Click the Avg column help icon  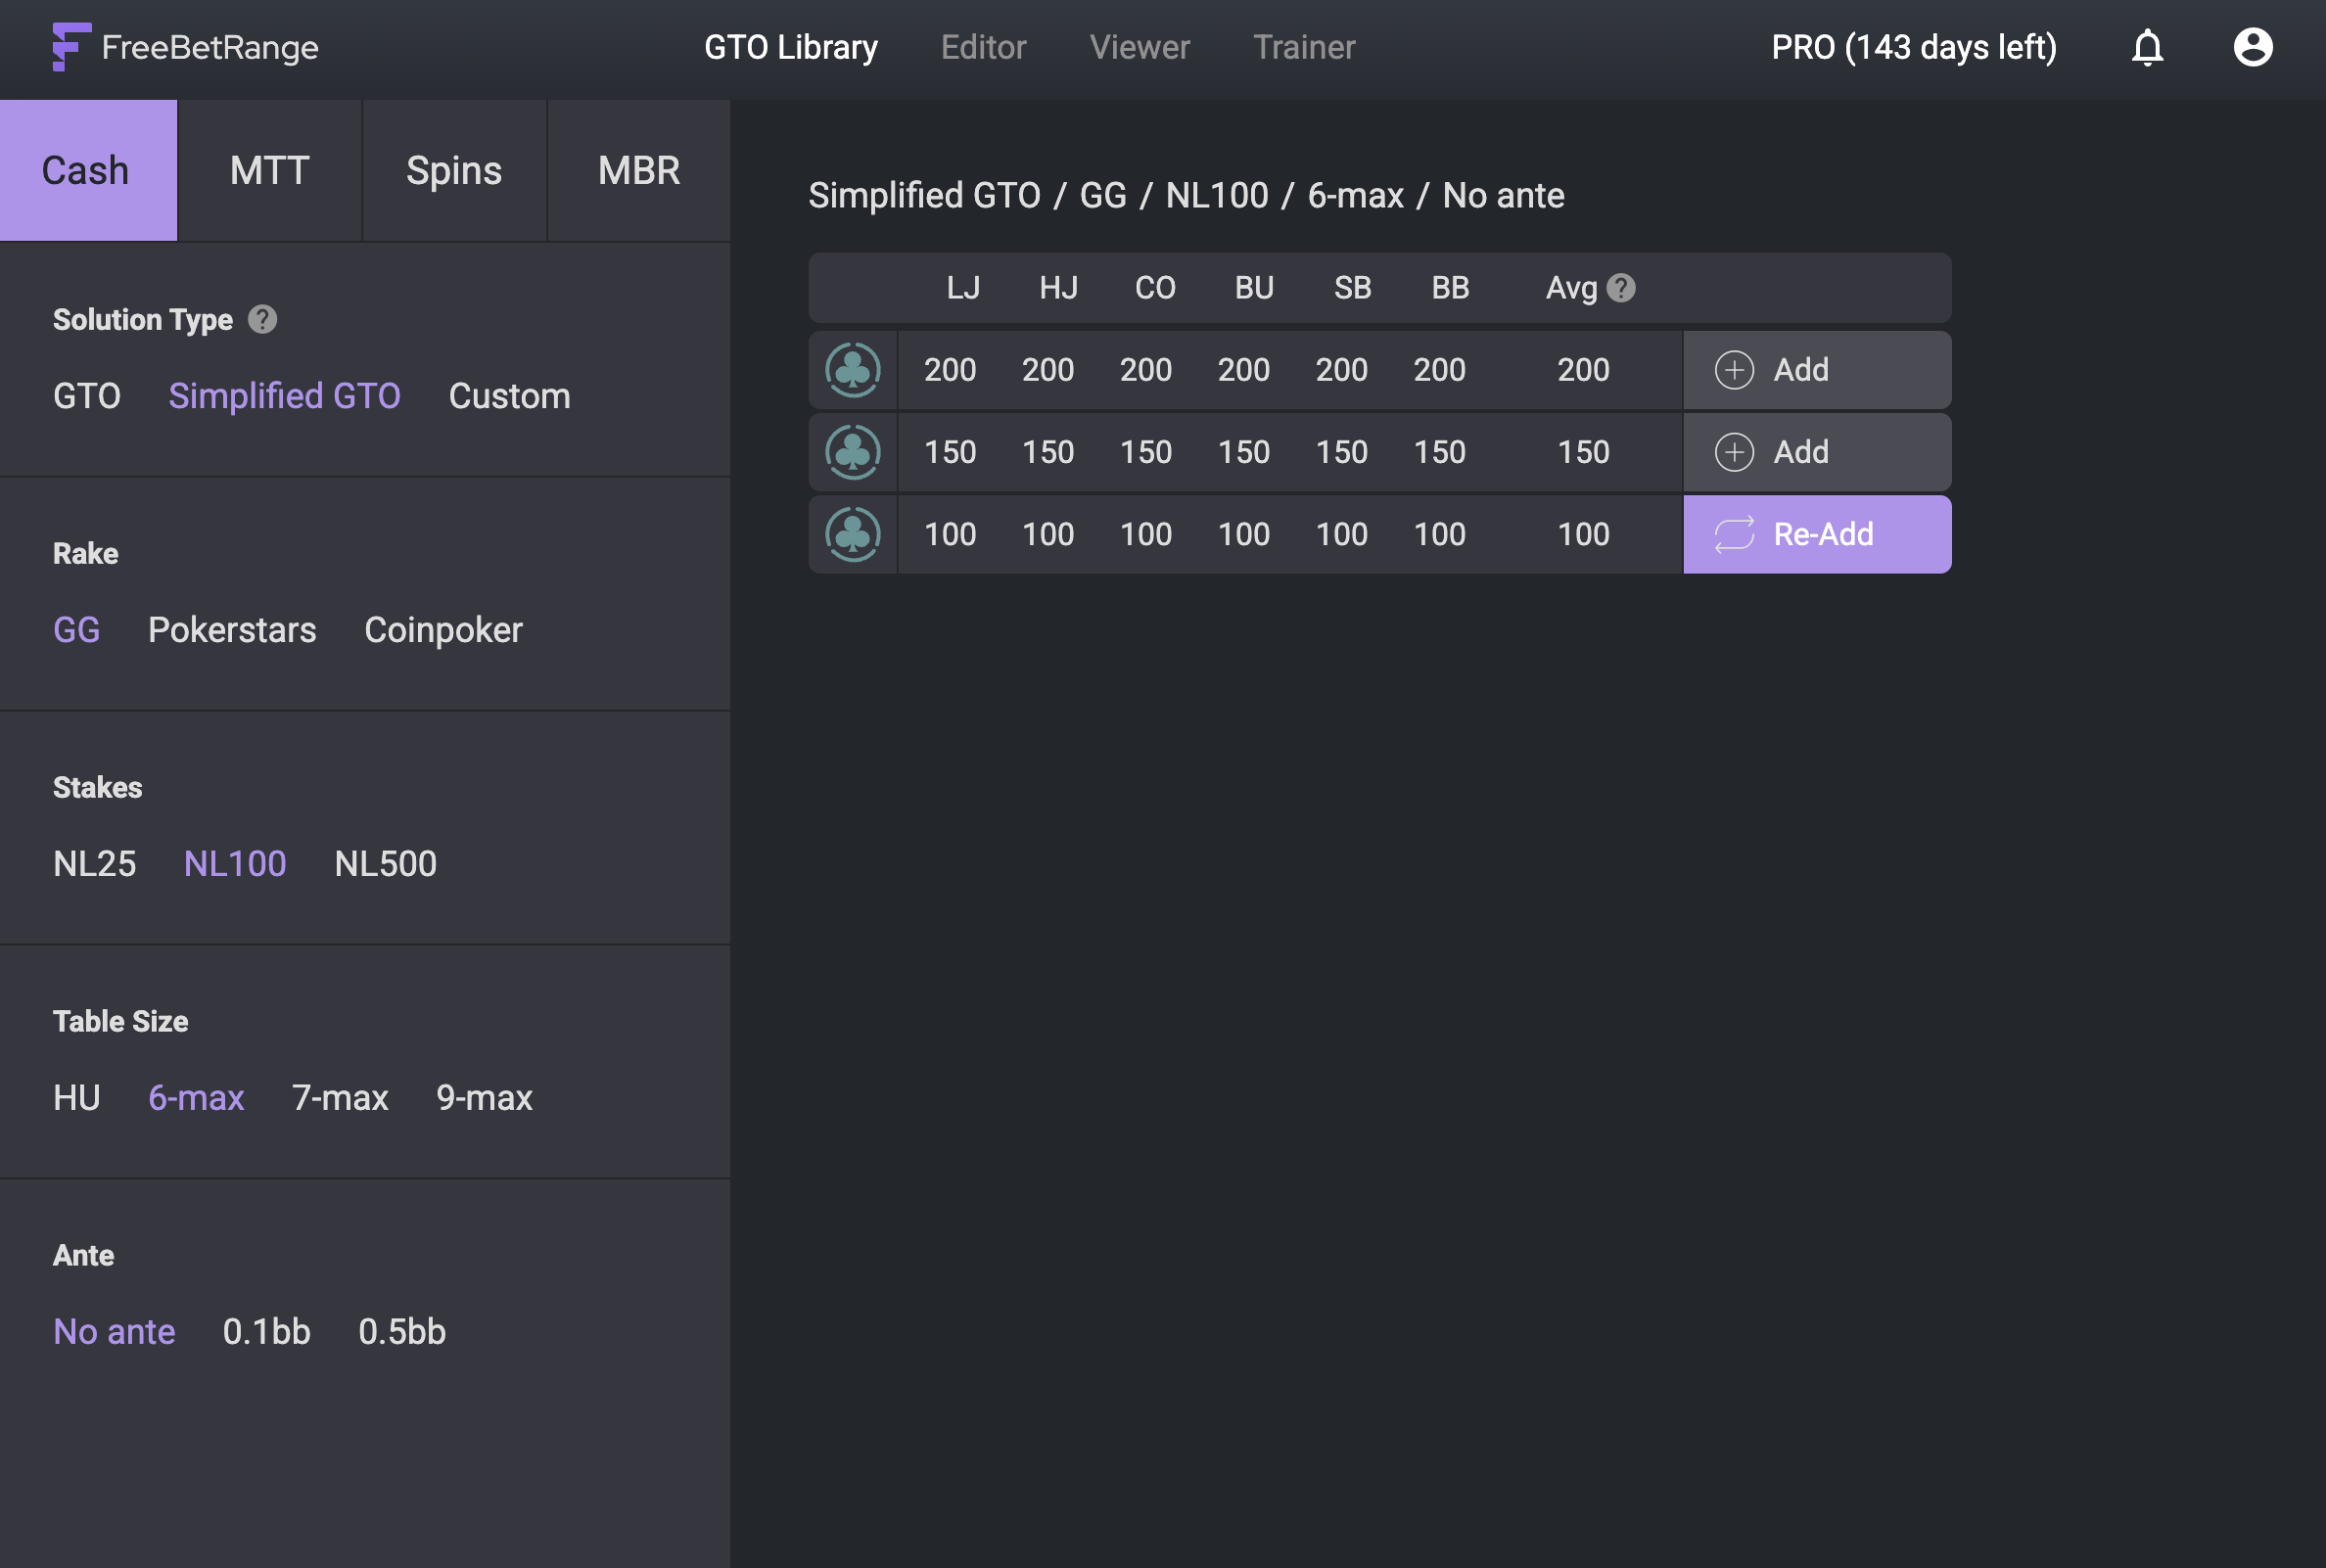coord(1620,288)
